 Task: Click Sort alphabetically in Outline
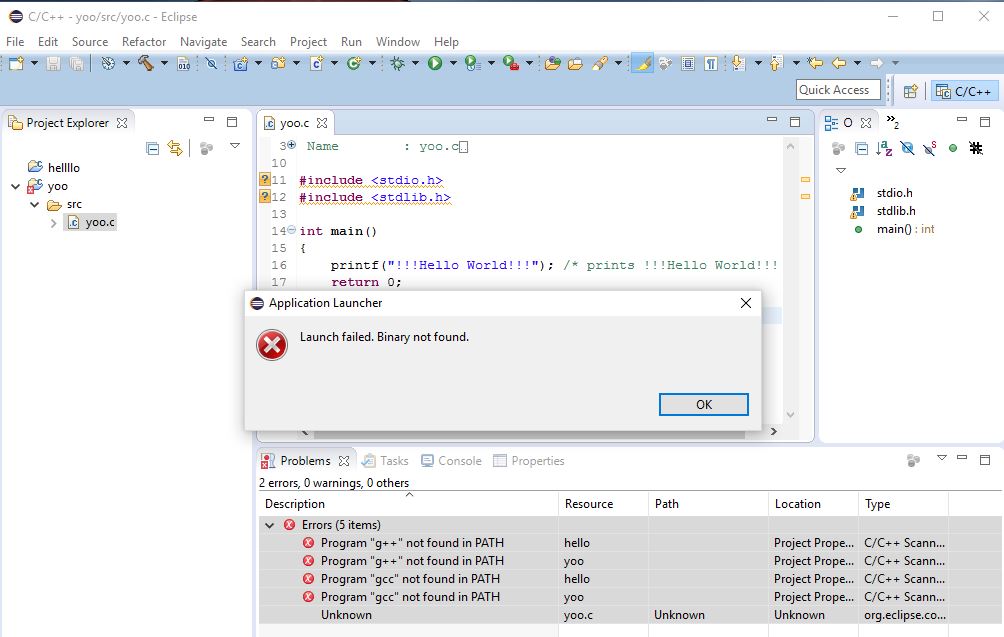884,149
